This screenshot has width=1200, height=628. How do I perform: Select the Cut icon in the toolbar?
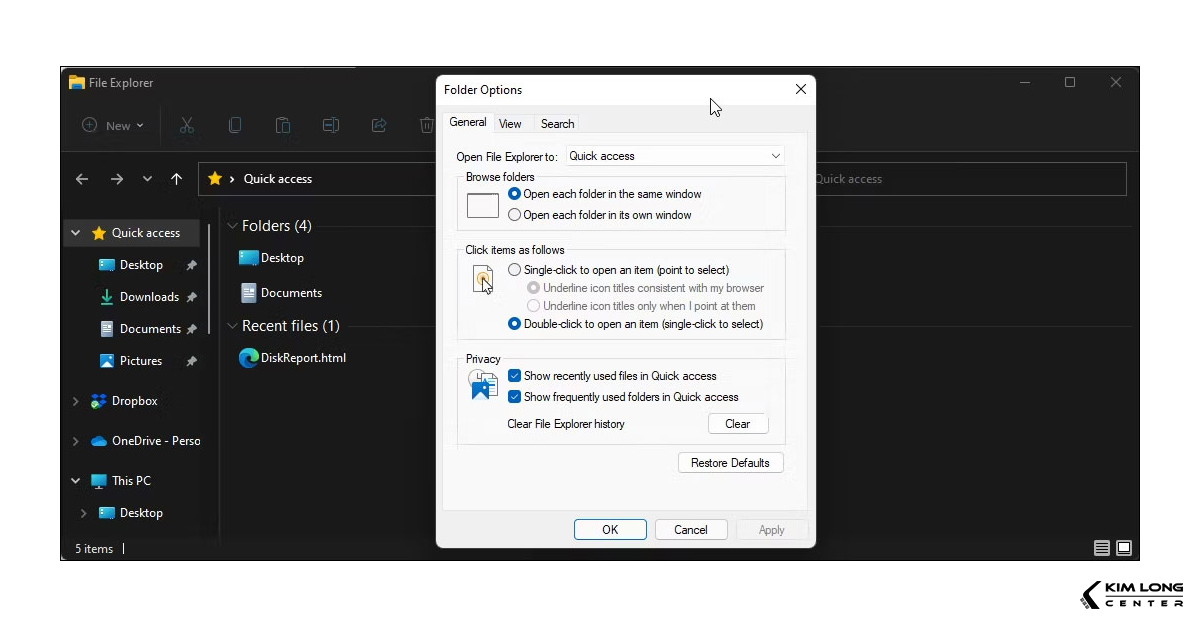pos(187,125)
